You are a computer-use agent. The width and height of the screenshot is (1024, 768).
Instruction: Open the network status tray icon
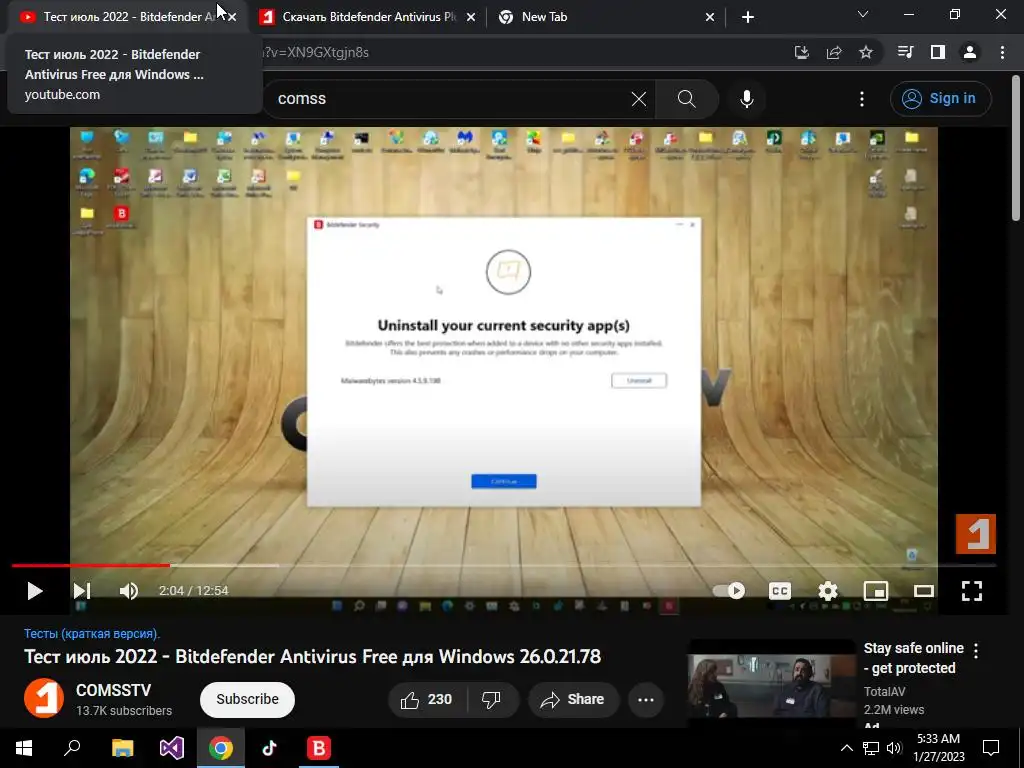(871, 748)
